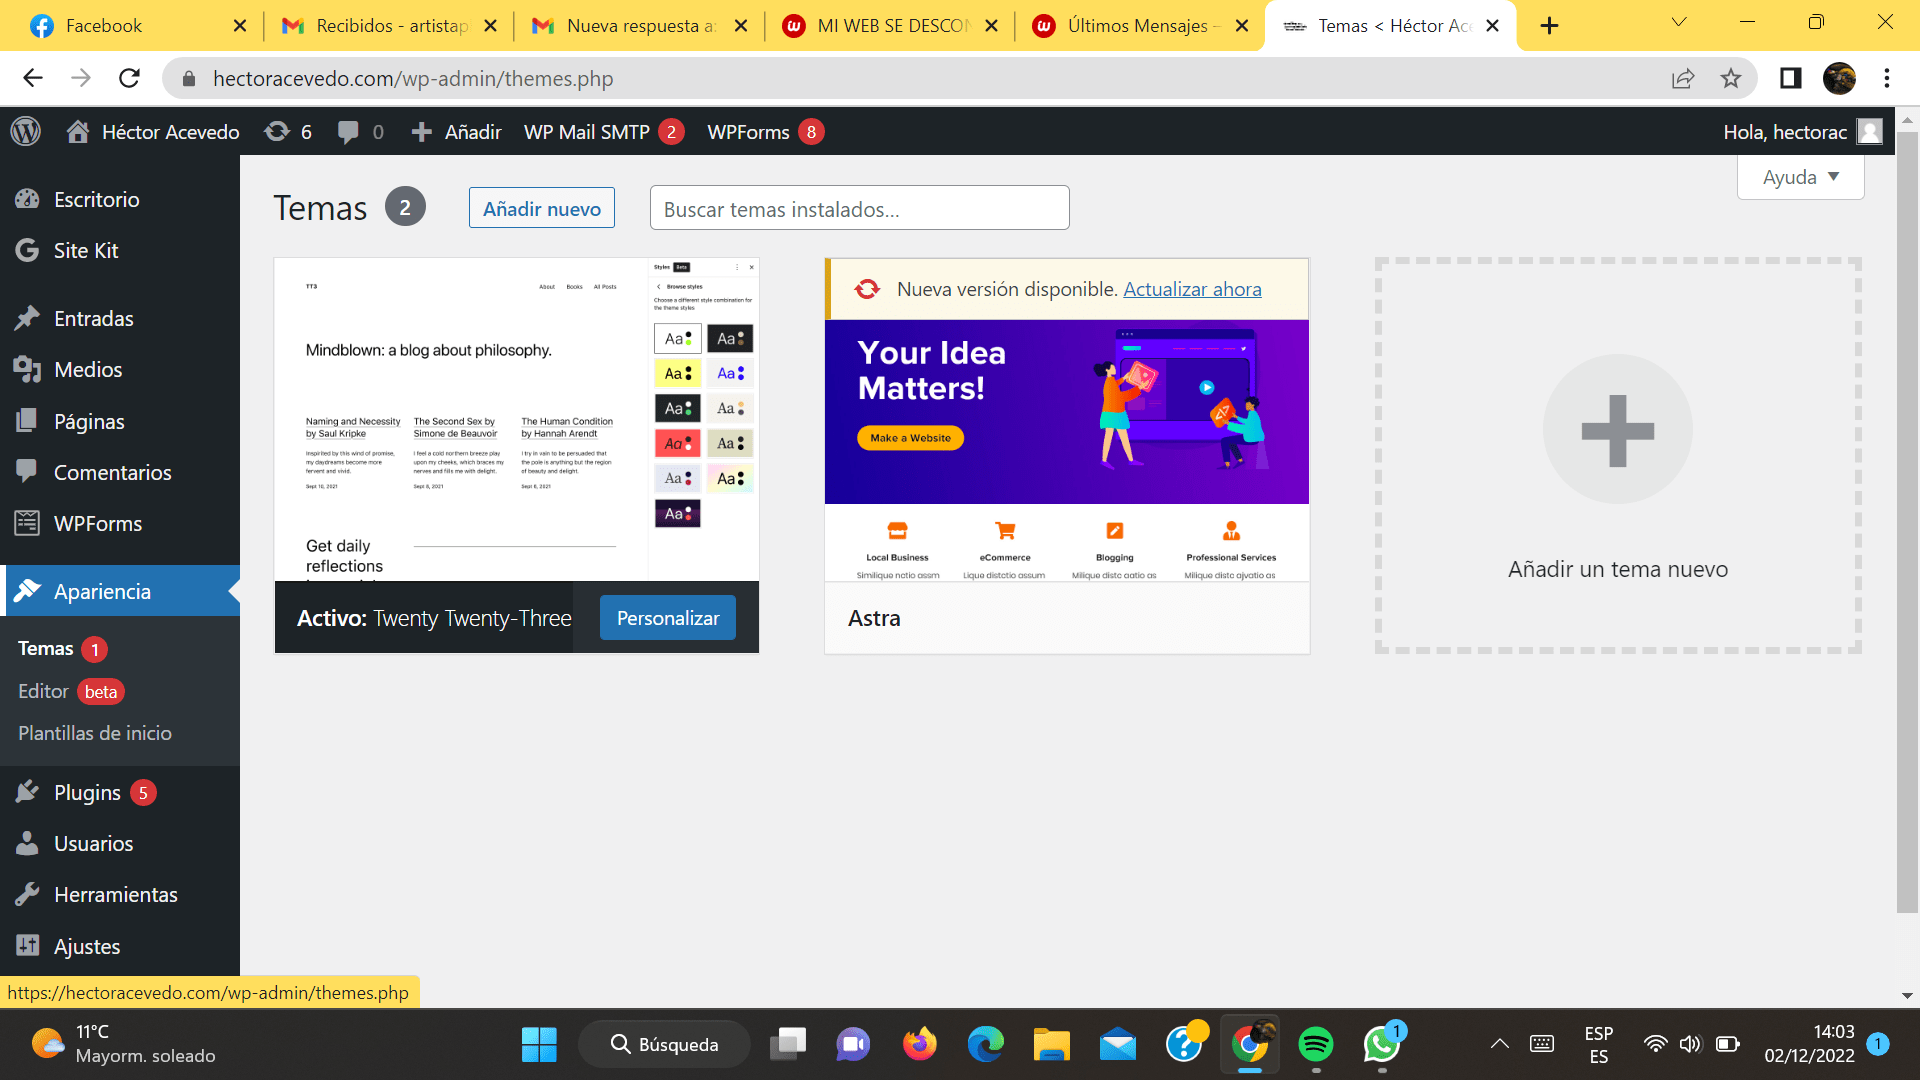Open Chrome profile avatar
Screen dimensions: 1920x1080
[1839, 78]
